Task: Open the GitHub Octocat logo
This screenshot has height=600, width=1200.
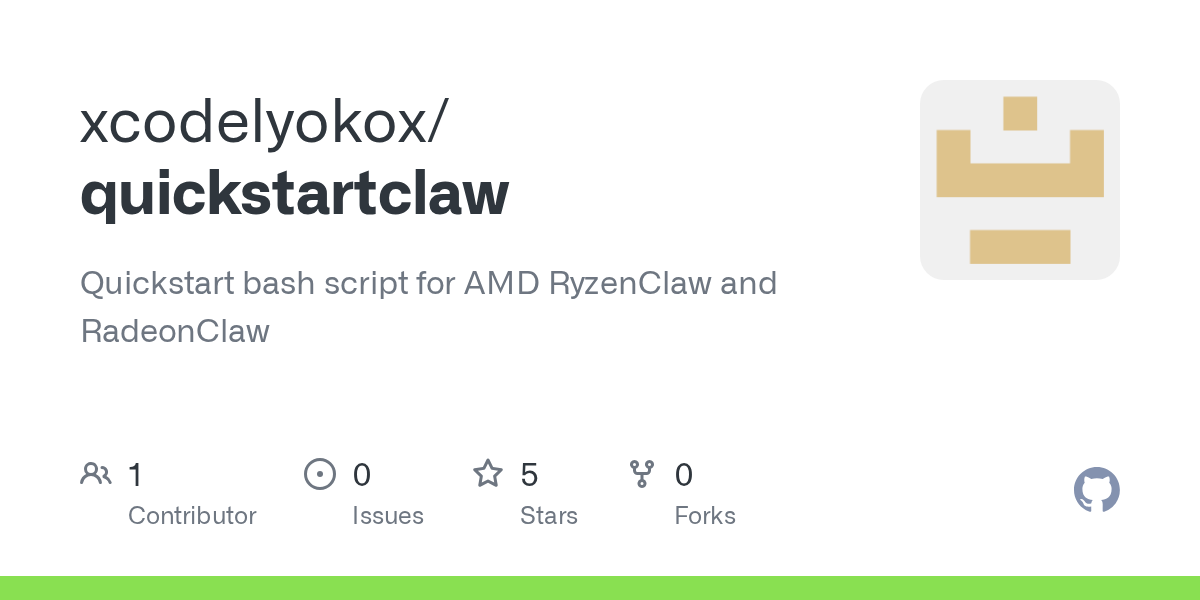Action: click(1096, 490)
